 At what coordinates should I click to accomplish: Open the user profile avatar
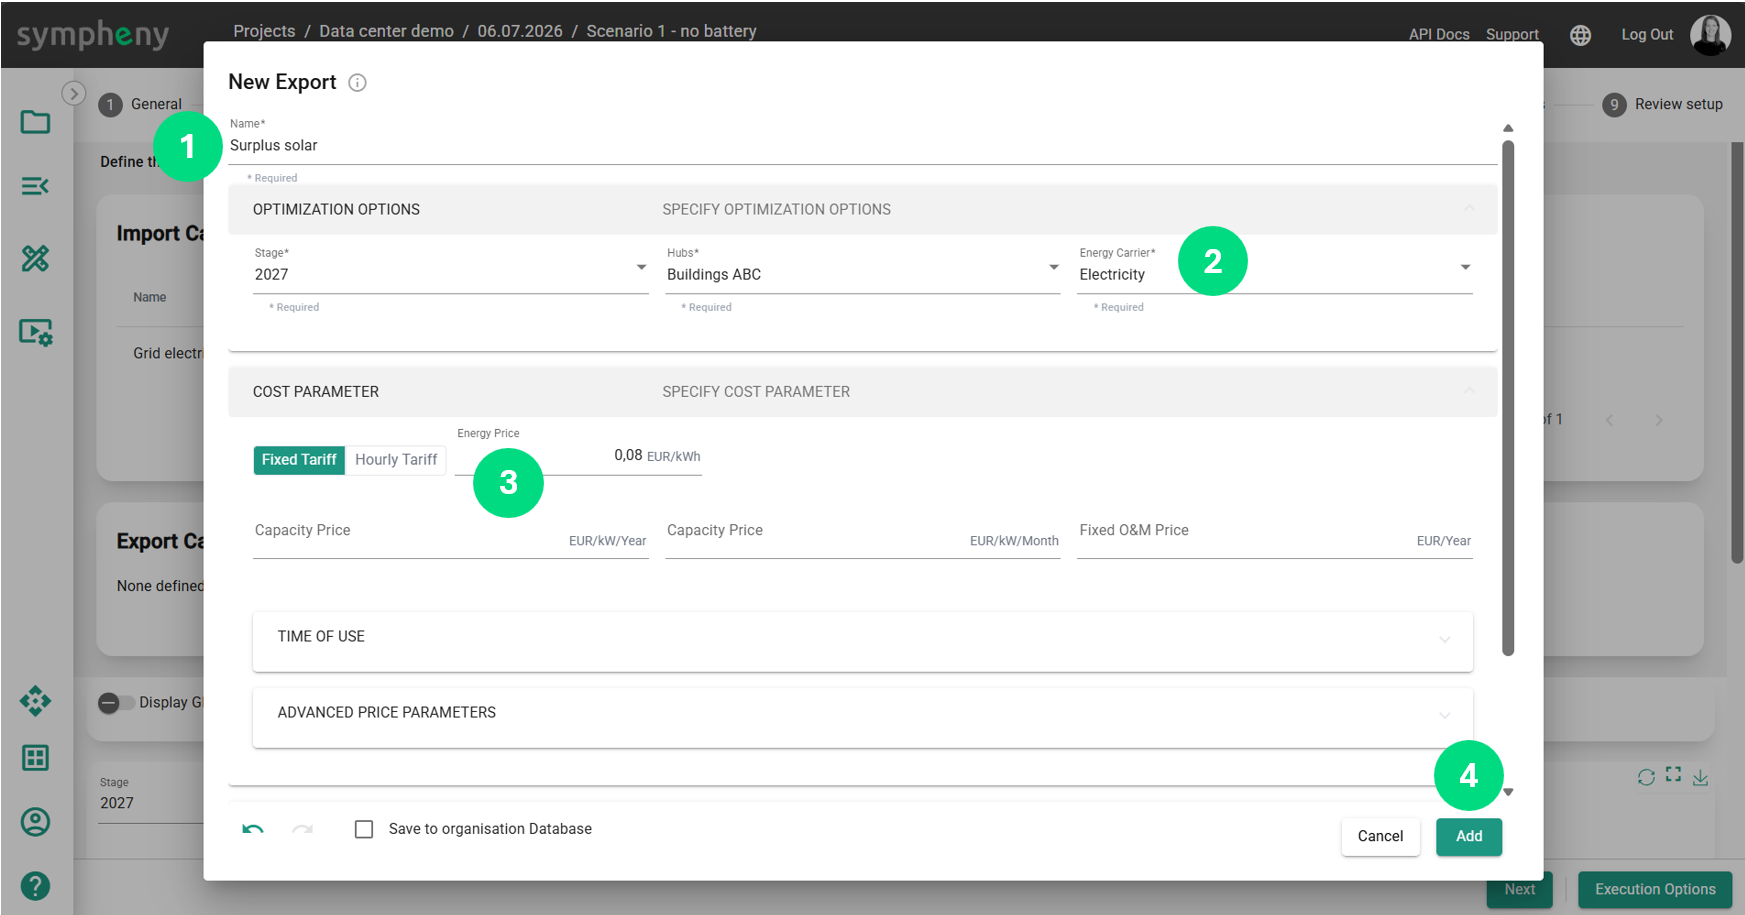pyautogui.click(x=1710, y=35)
